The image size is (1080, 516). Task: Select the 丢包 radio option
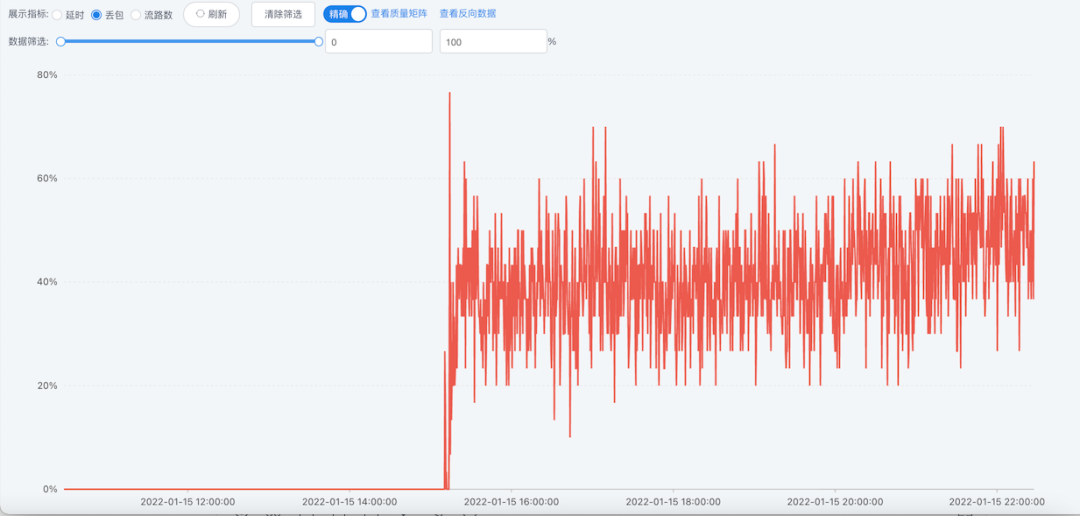coord(96,15)
